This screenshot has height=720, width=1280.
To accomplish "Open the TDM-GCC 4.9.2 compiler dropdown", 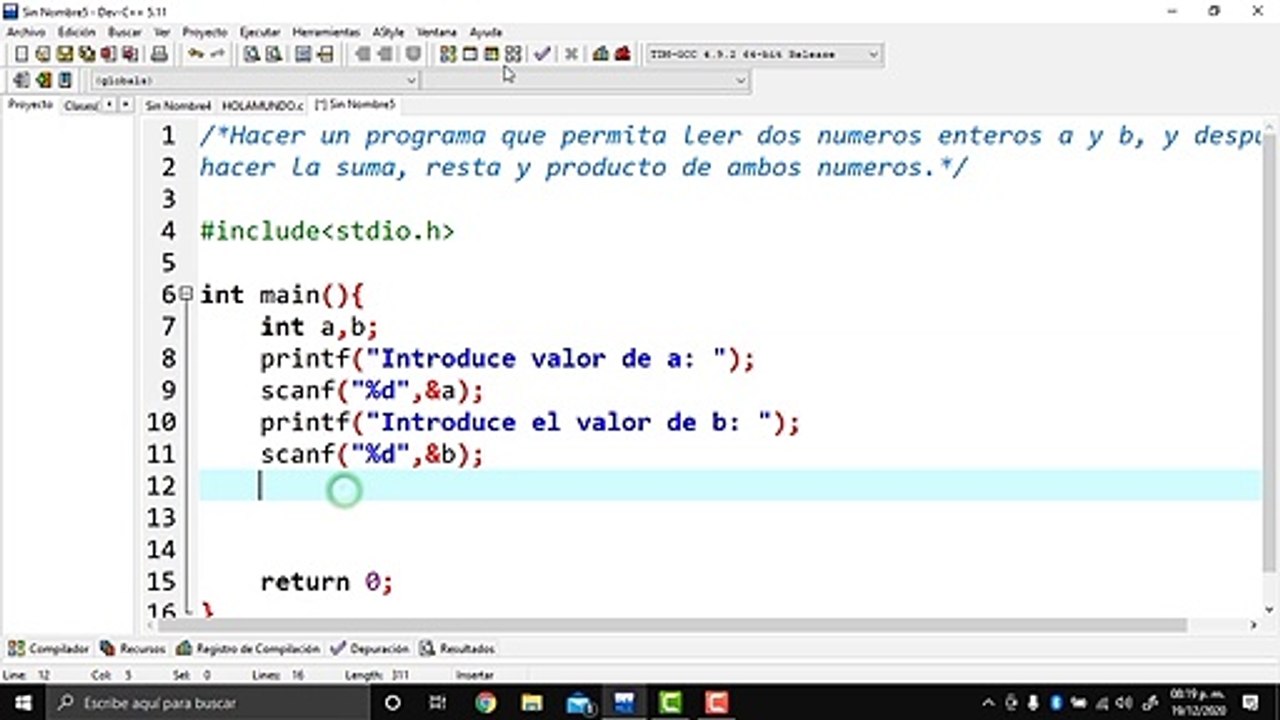I will coord(872,54).
